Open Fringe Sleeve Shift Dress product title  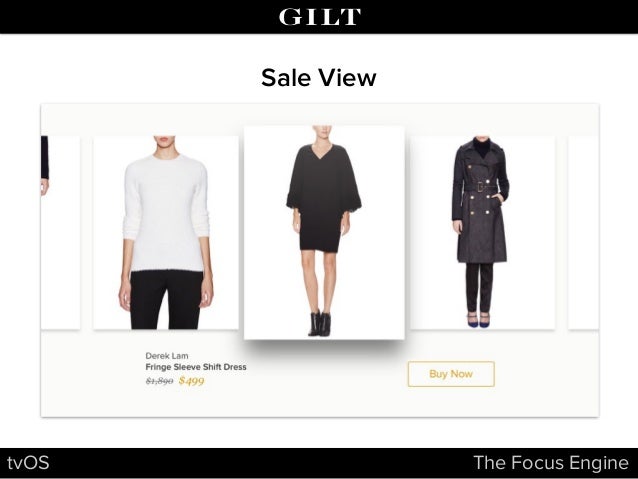pyautogui.click(x=196, y=367)
